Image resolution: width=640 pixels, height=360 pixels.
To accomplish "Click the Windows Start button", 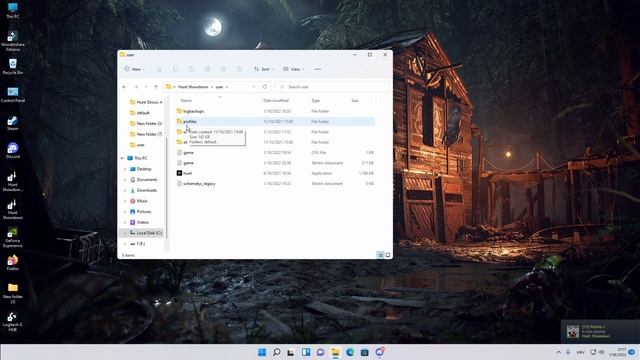I will 262,352.
